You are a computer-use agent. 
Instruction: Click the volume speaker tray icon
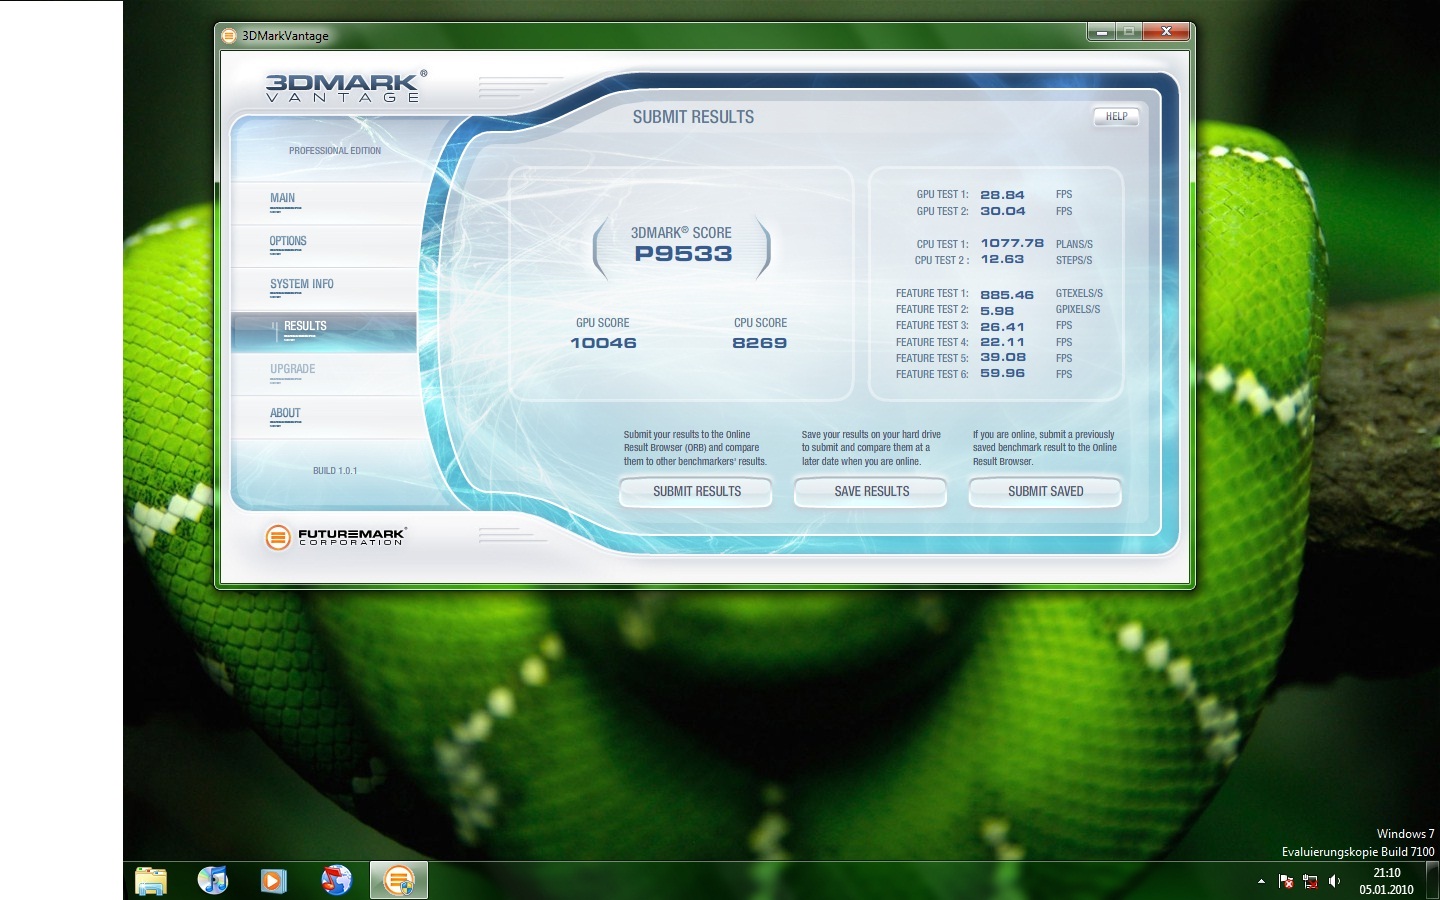tap(1334, 881)
